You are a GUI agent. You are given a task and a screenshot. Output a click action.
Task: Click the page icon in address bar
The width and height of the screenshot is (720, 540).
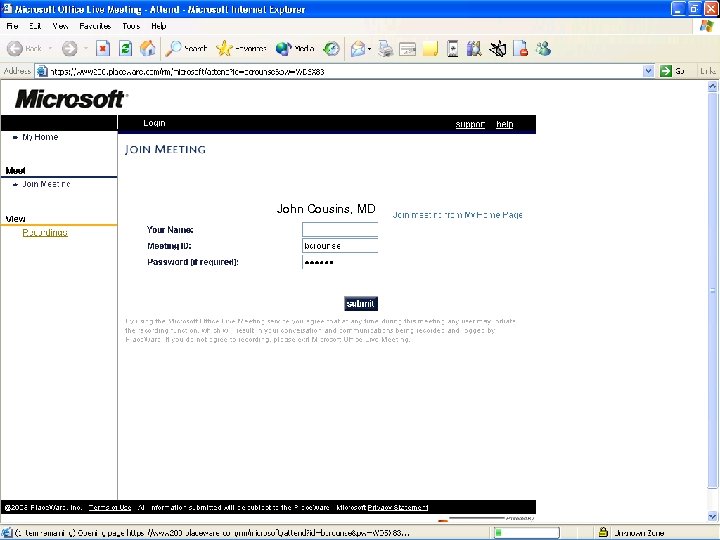pyautogui.click(x=42, y=71)
